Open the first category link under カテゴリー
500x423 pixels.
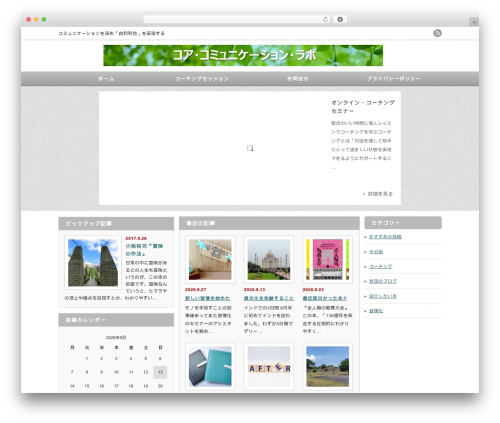click(x=385, y=237)
